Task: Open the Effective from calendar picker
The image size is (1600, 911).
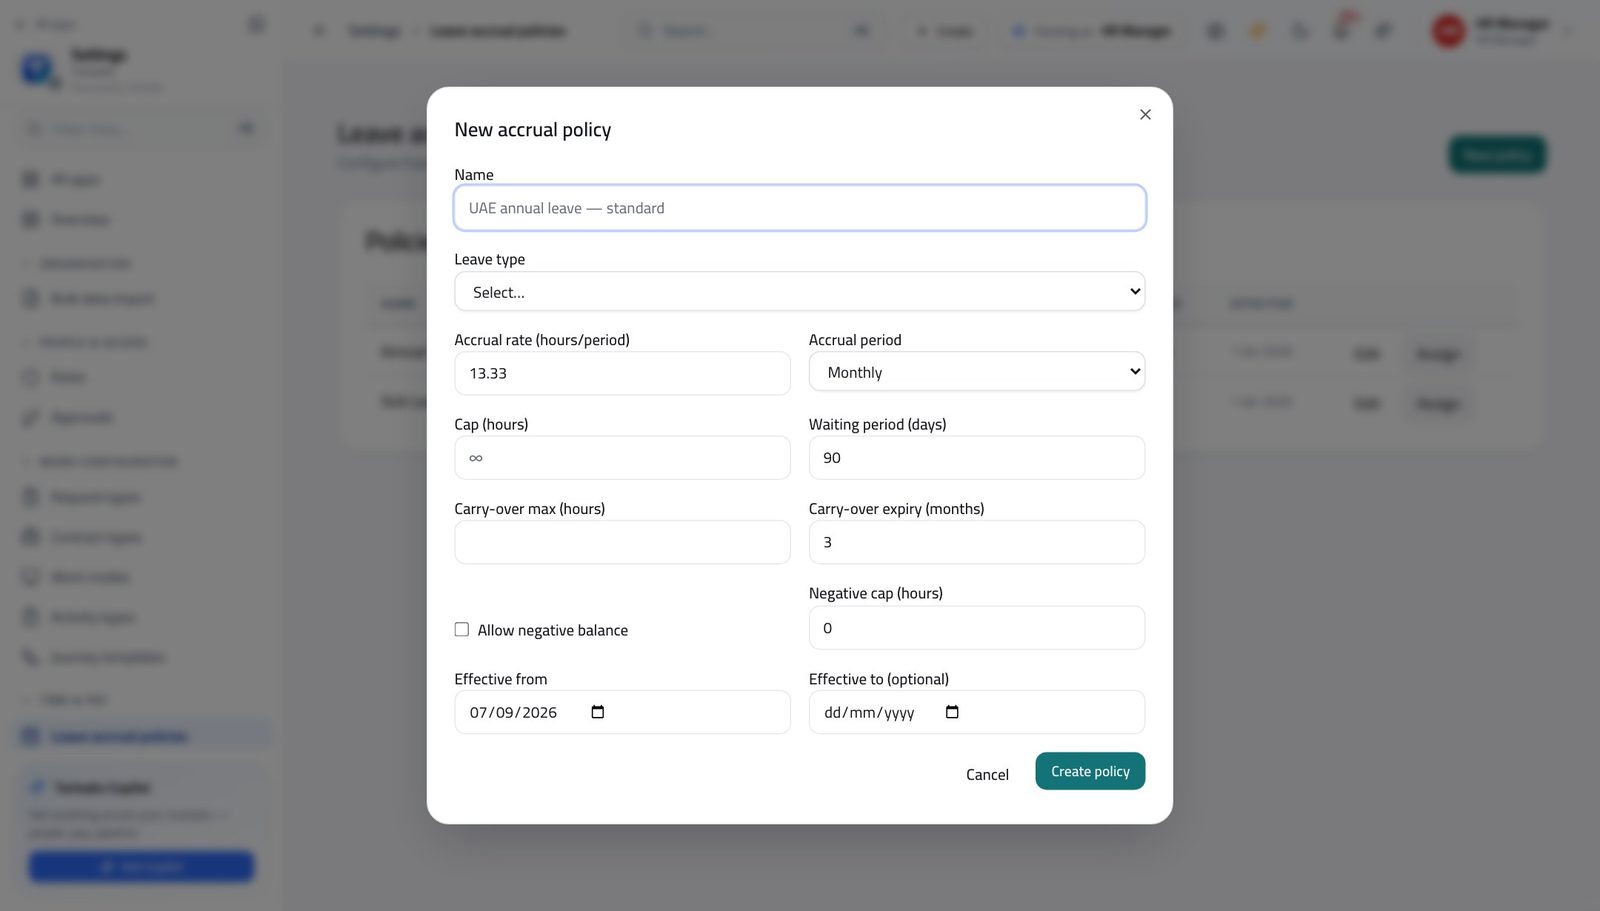Action: pos(598,712)
